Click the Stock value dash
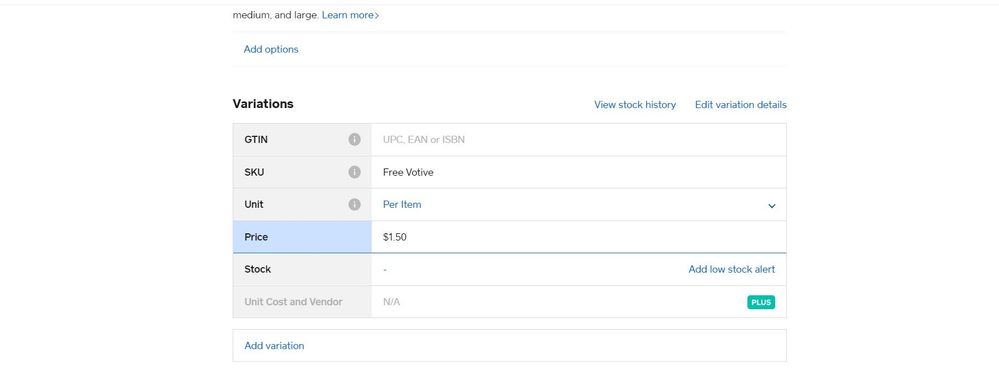This screenshot has width=999, height=384. [385, 270]
